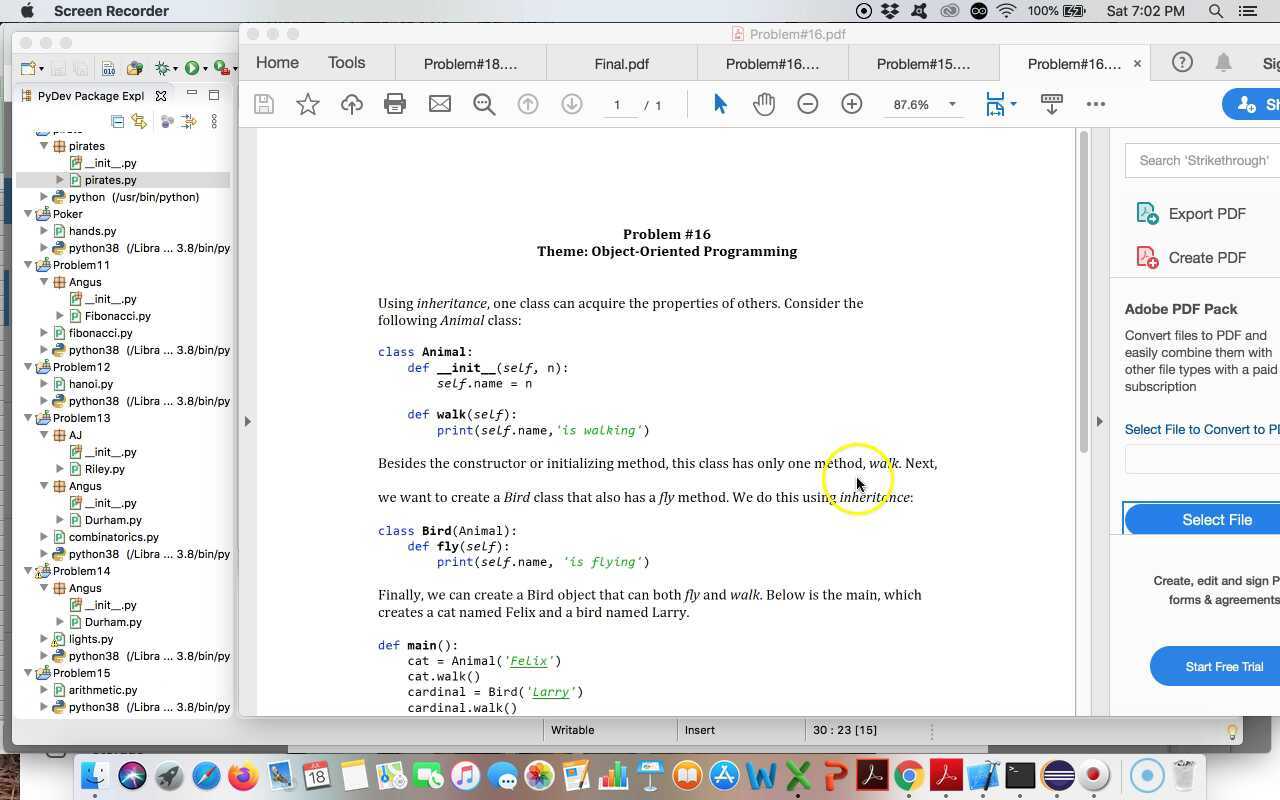1280x800 pixels.
Task: Collapse All in PyDev Package Explorer toolbar
Action: (x=117, y=120)
